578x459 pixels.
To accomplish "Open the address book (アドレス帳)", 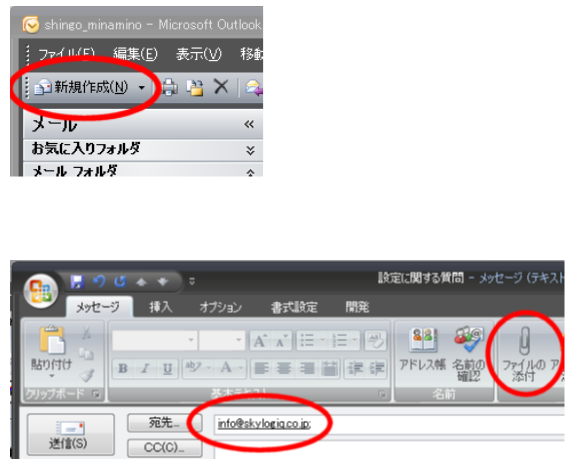I will point(422,349).
